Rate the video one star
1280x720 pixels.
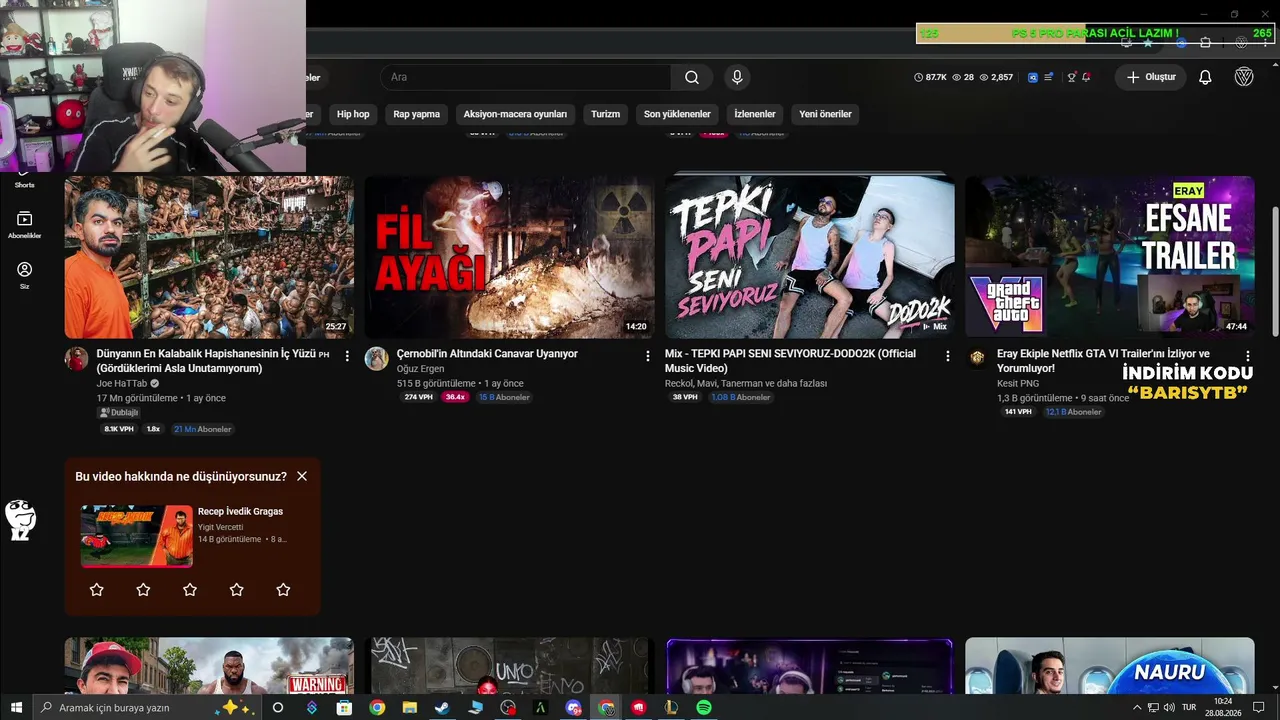[x=96, y=590]
